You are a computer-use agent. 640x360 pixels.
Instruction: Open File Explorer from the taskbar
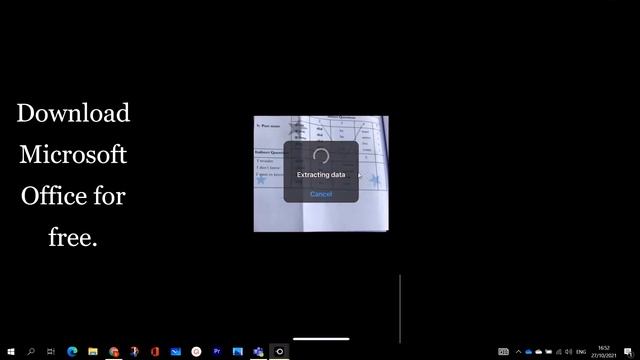point(93,351)
